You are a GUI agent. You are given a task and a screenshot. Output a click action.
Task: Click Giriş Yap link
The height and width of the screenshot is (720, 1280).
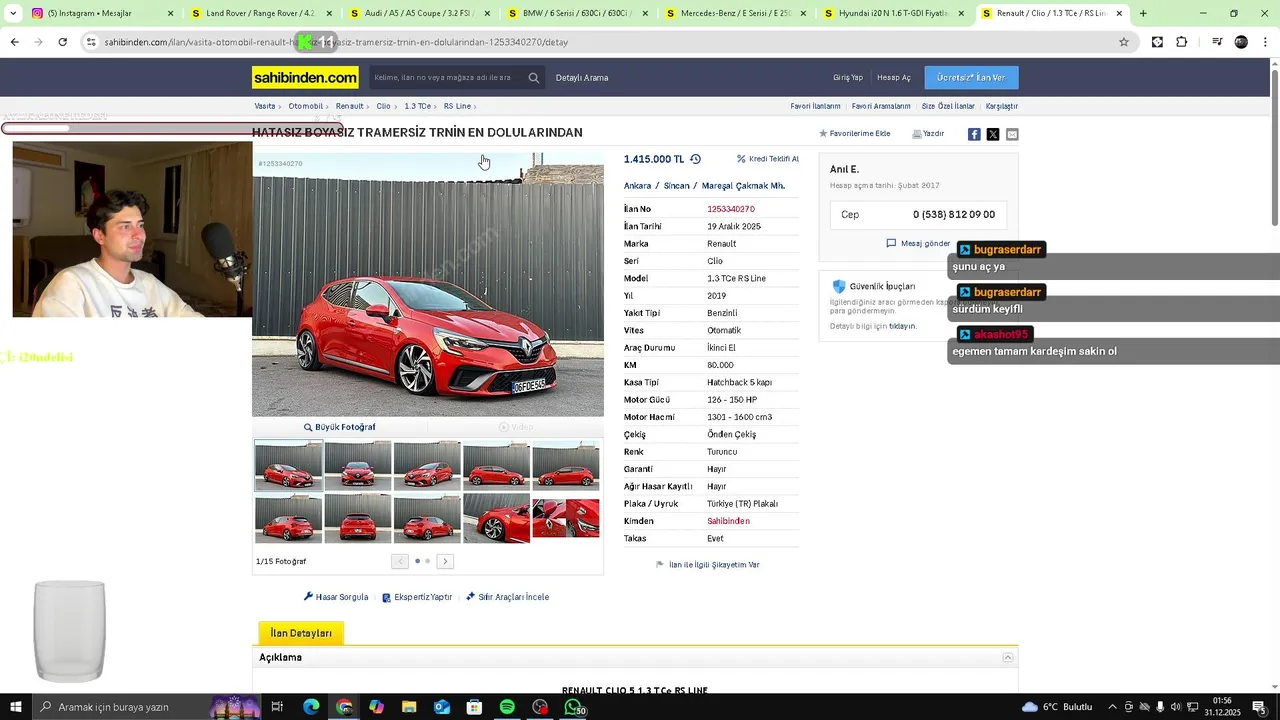[848, 78]
